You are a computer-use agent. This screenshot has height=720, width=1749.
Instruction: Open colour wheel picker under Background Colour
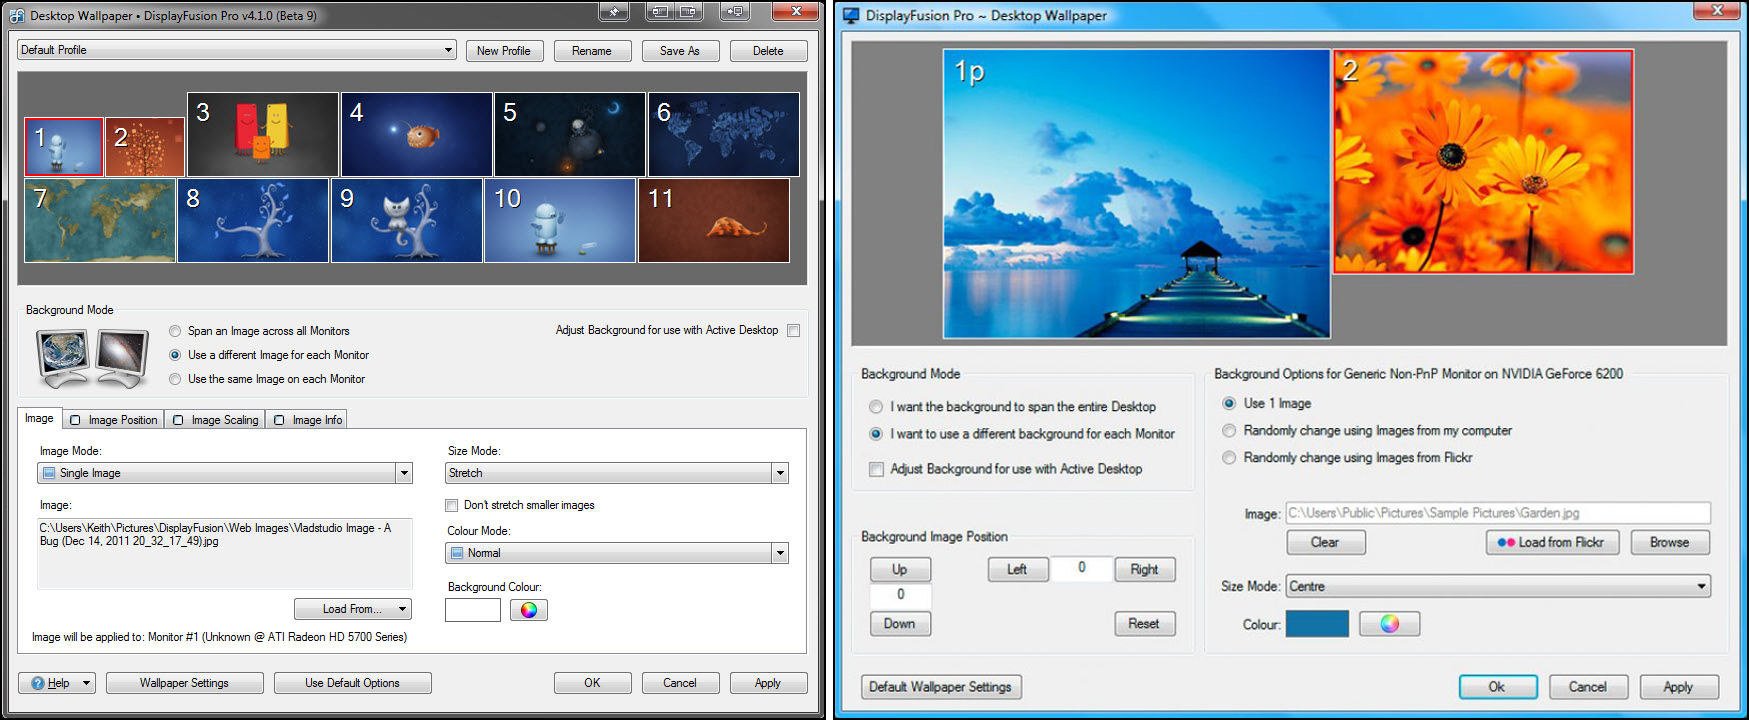pyautogui.click(x=529, y=610)
